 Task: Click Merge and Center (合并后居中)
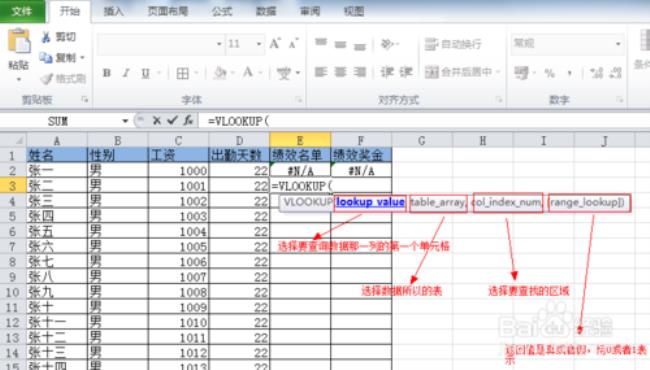(x=458, y=72)
